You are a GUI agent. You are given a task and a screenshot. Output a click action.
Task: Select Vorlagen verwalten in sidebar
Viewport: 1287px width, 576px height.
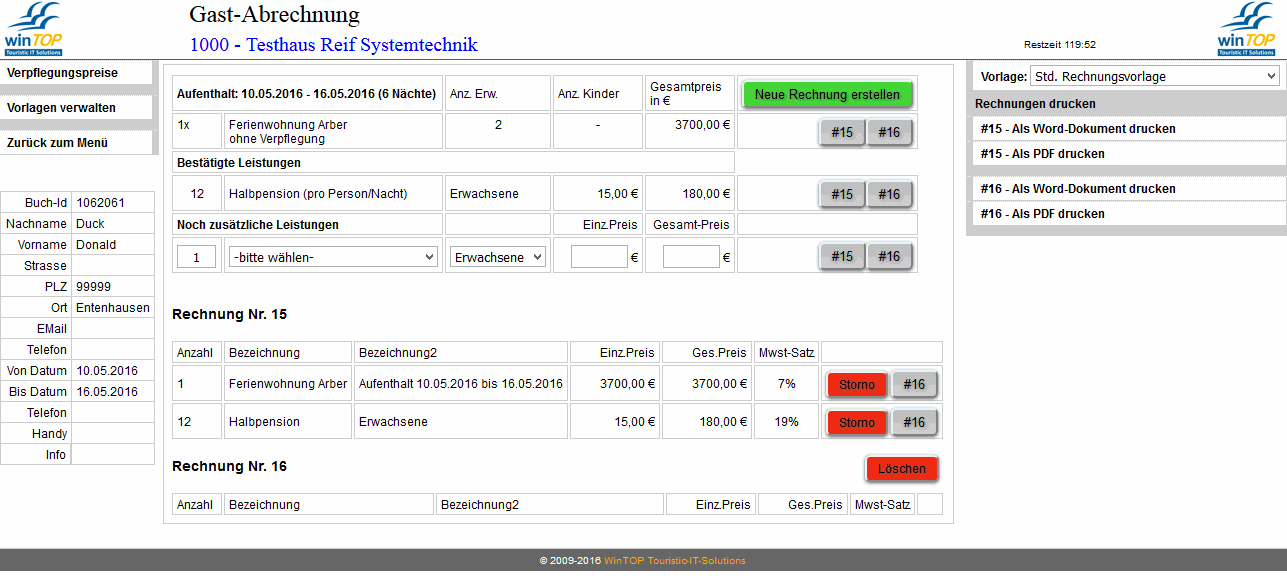coord(62,108)
